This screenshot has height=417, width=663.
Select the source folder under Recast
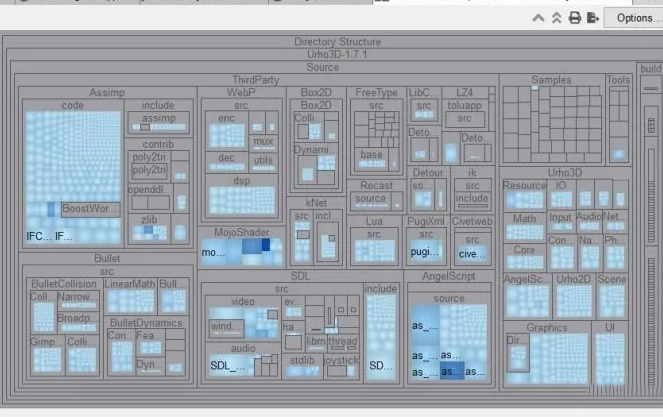click(x=370, y=198)
